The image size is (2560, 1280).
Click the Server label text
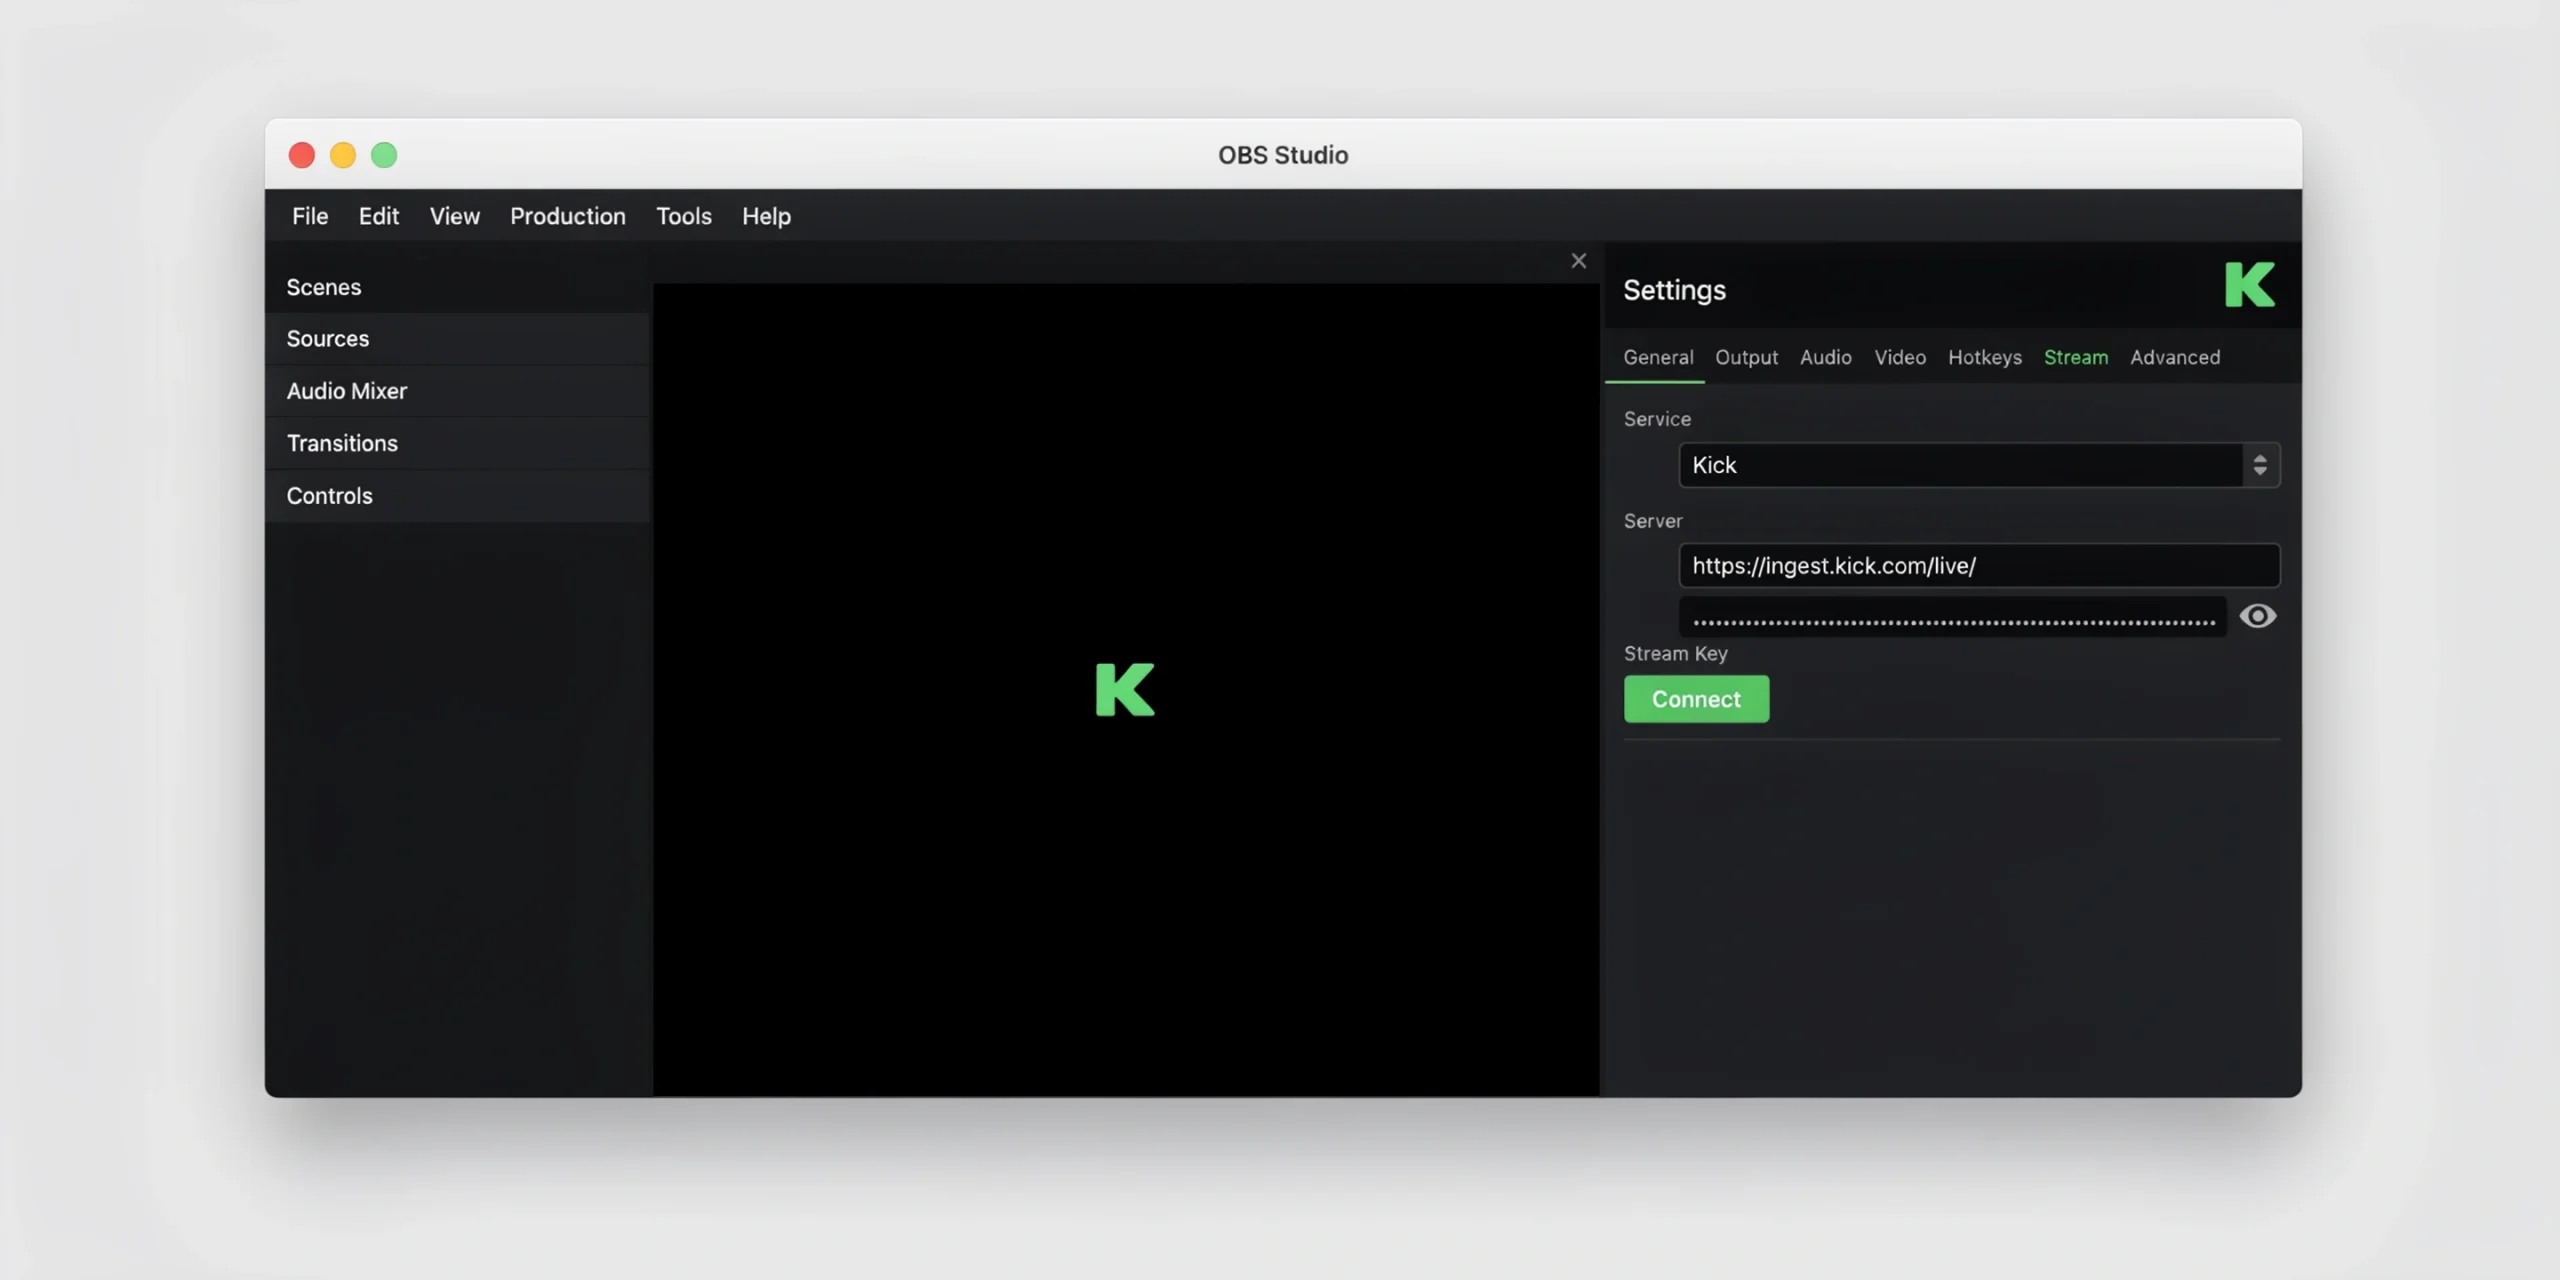(1653, 521)
